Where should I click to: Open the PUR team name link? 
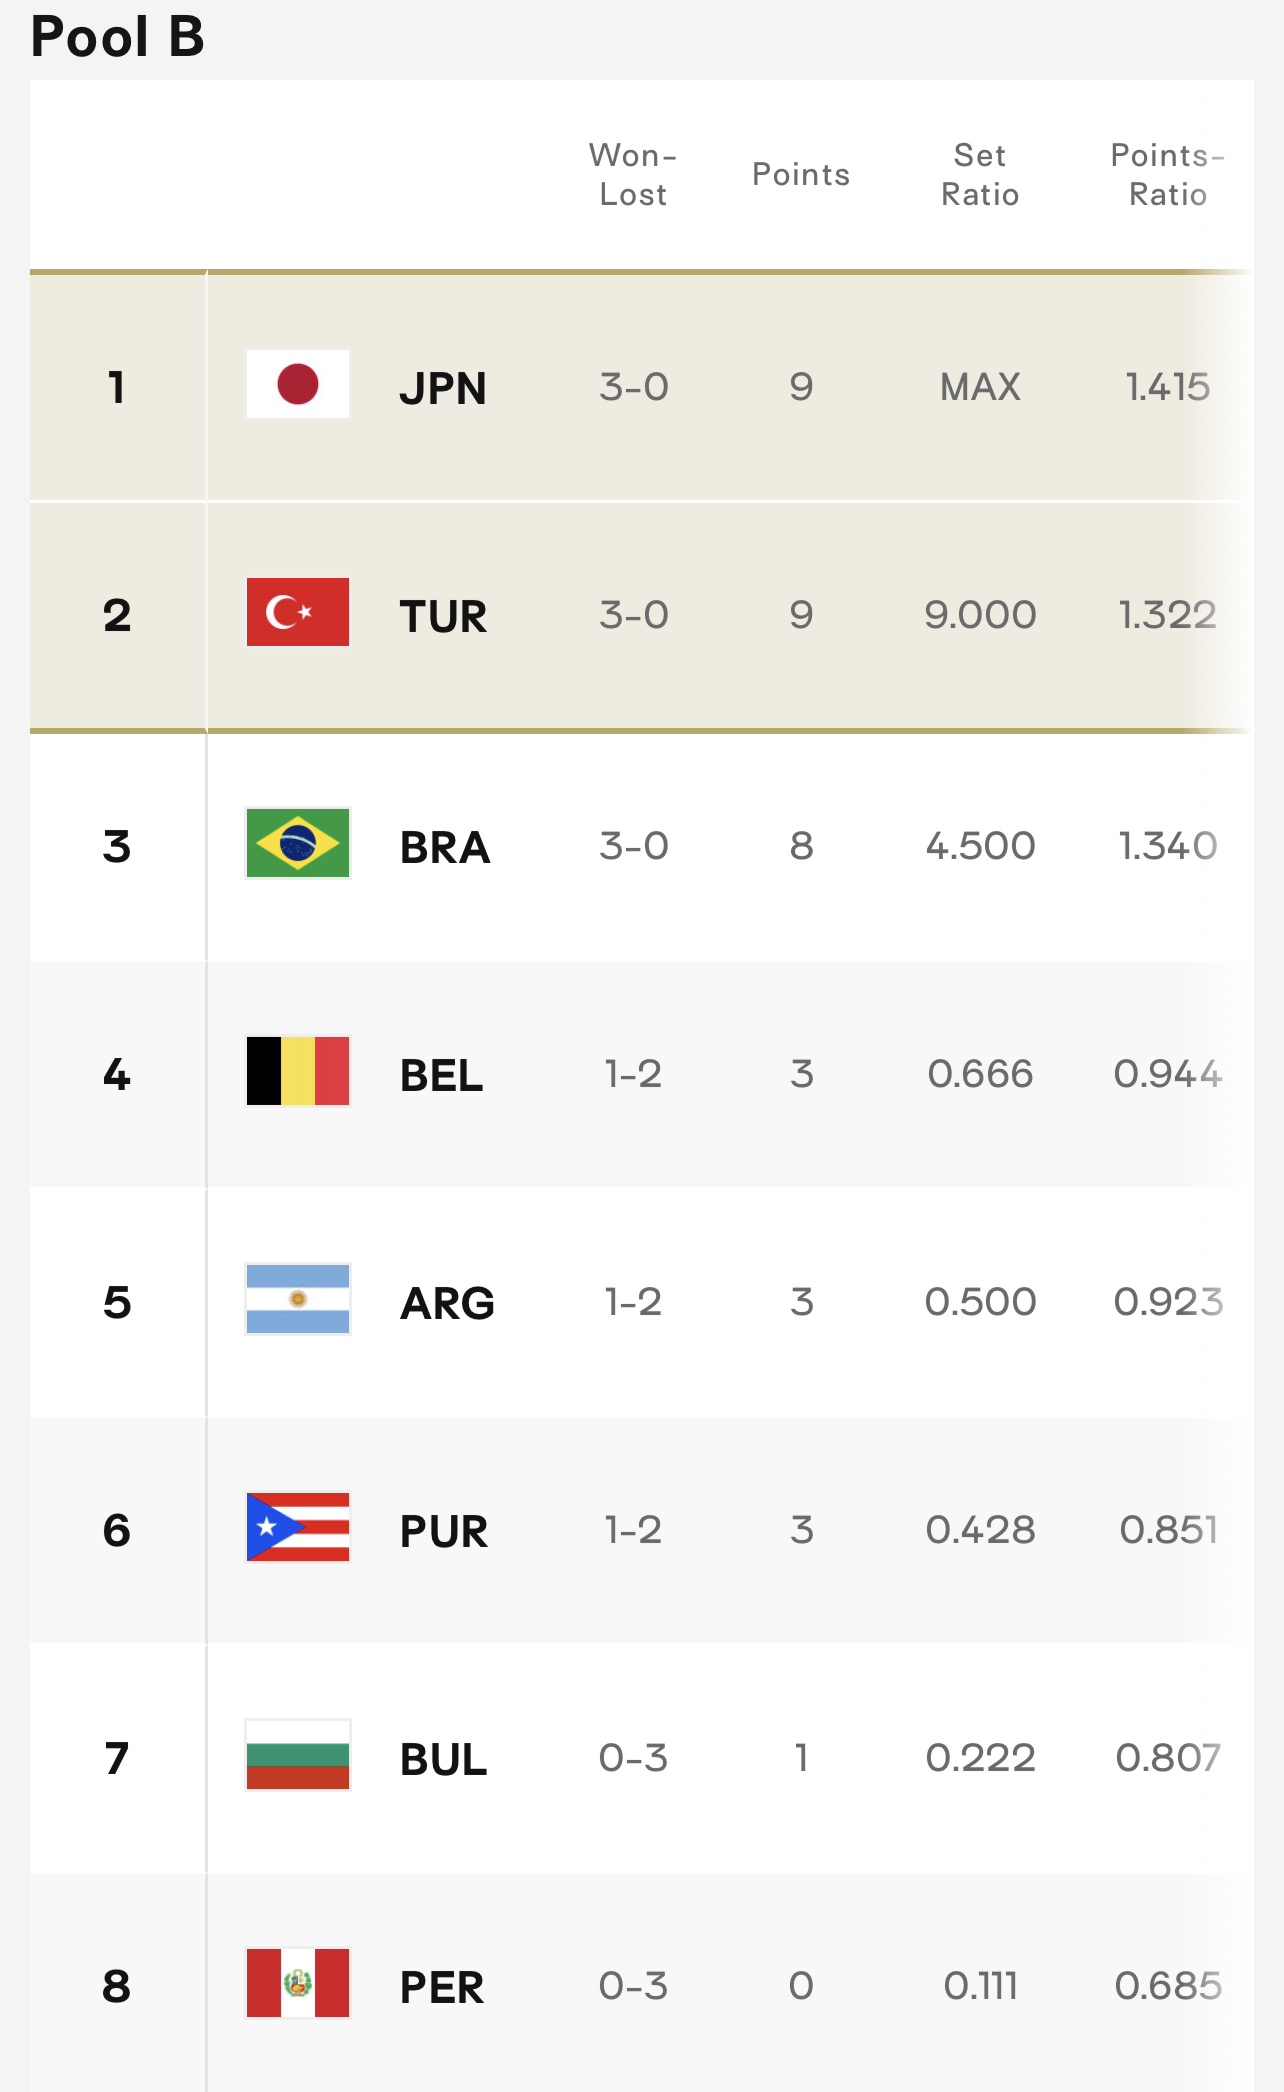tap(444, 1531)
